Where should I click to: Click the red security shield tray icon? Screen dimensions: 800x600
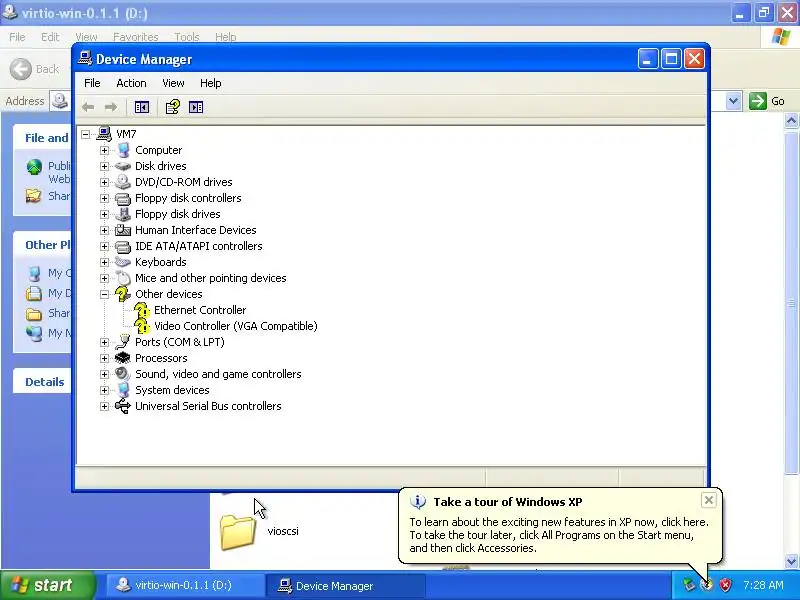coord(726,585)
